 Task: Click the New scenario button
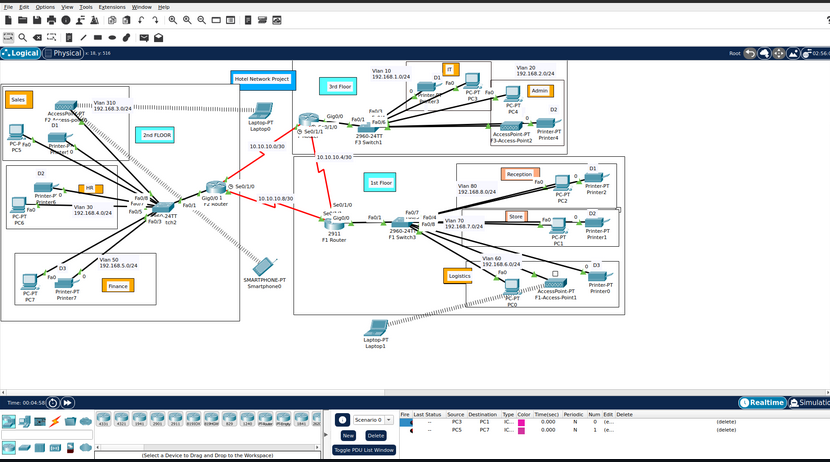(348, 436)
